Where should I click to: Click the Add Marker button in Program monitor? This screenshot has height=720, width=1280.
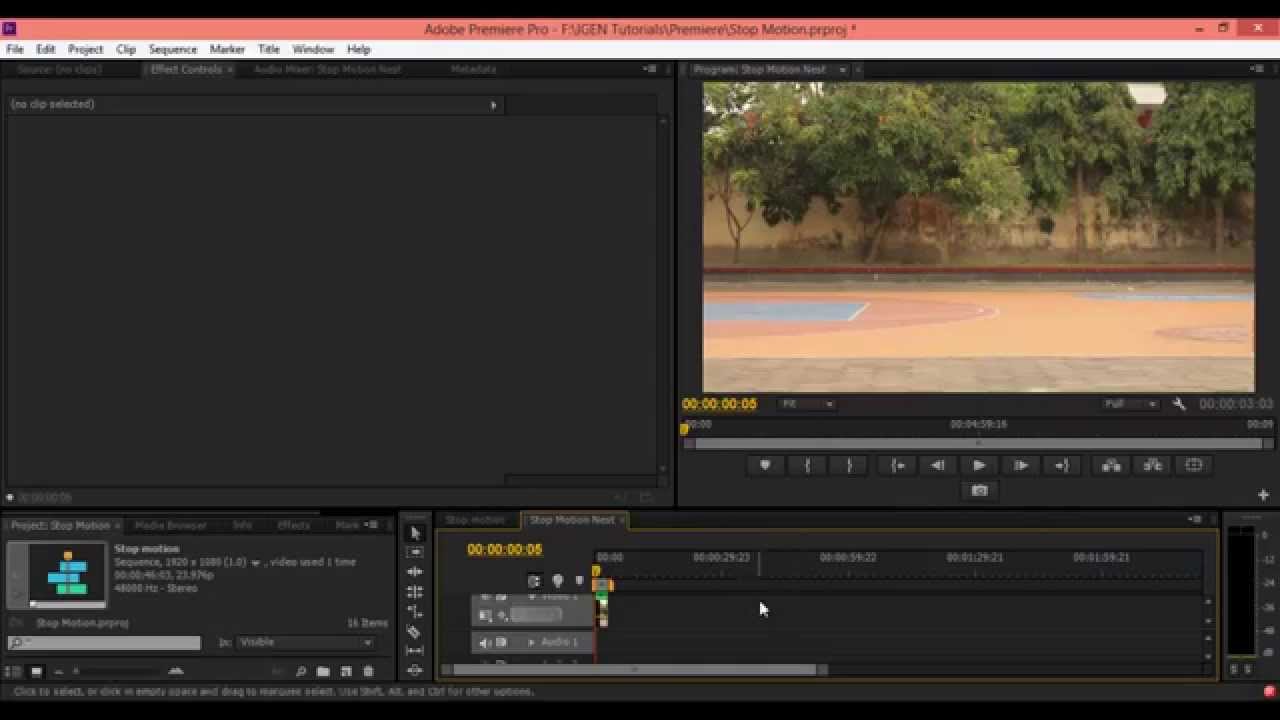[765, 465]
